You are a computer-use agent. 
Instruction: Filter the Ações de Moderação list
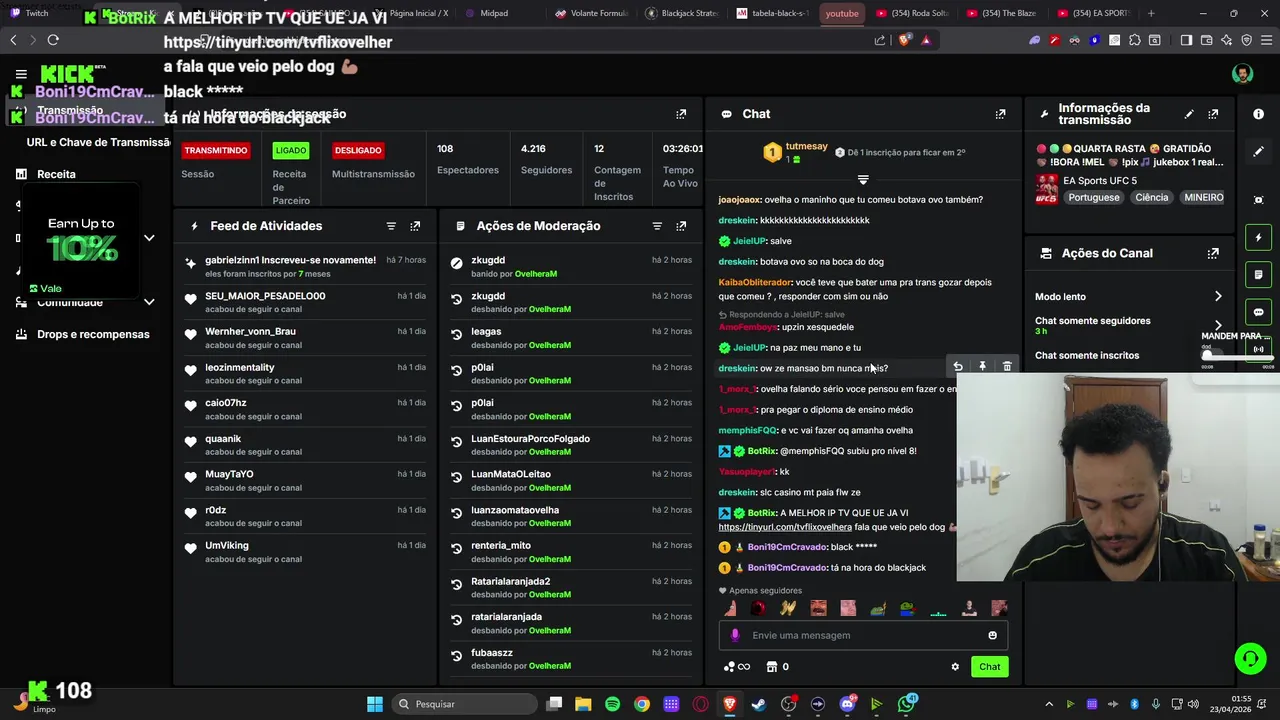pos(657,226)
